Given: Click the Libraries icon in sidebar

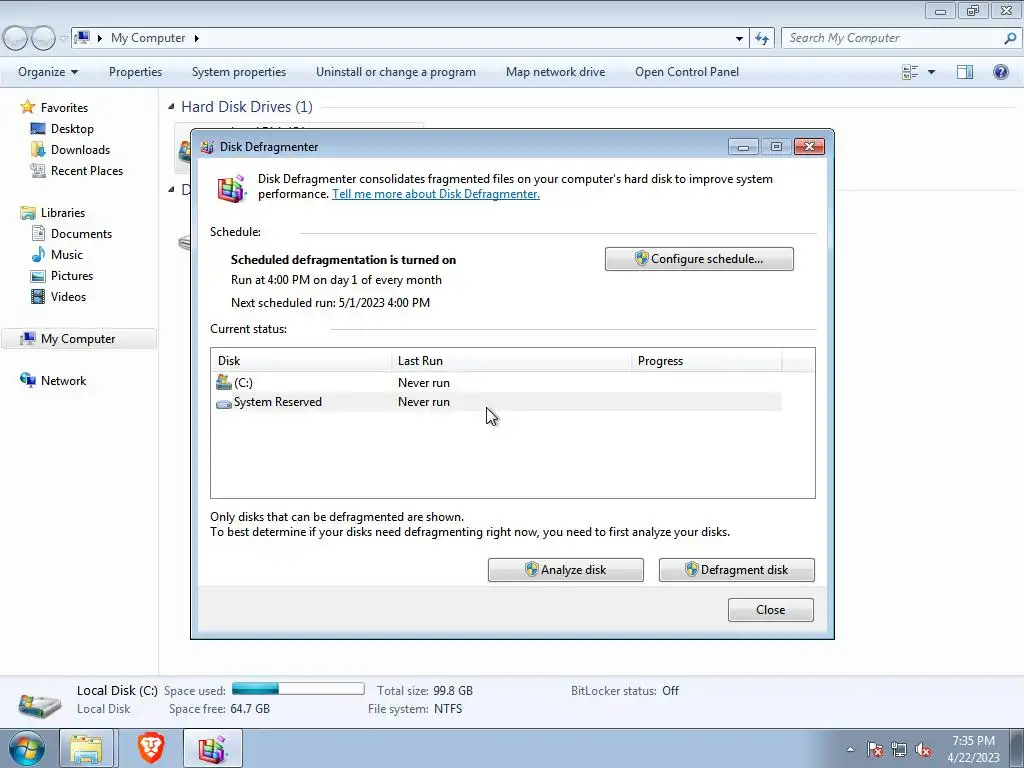Looking at the screenshot, I should (x=27, y=213).
